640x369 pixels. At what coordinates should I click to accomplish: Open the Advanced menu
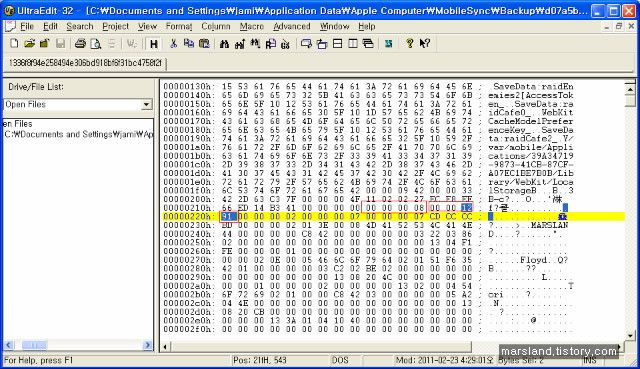pyautogui.click(x=291, y=27)
